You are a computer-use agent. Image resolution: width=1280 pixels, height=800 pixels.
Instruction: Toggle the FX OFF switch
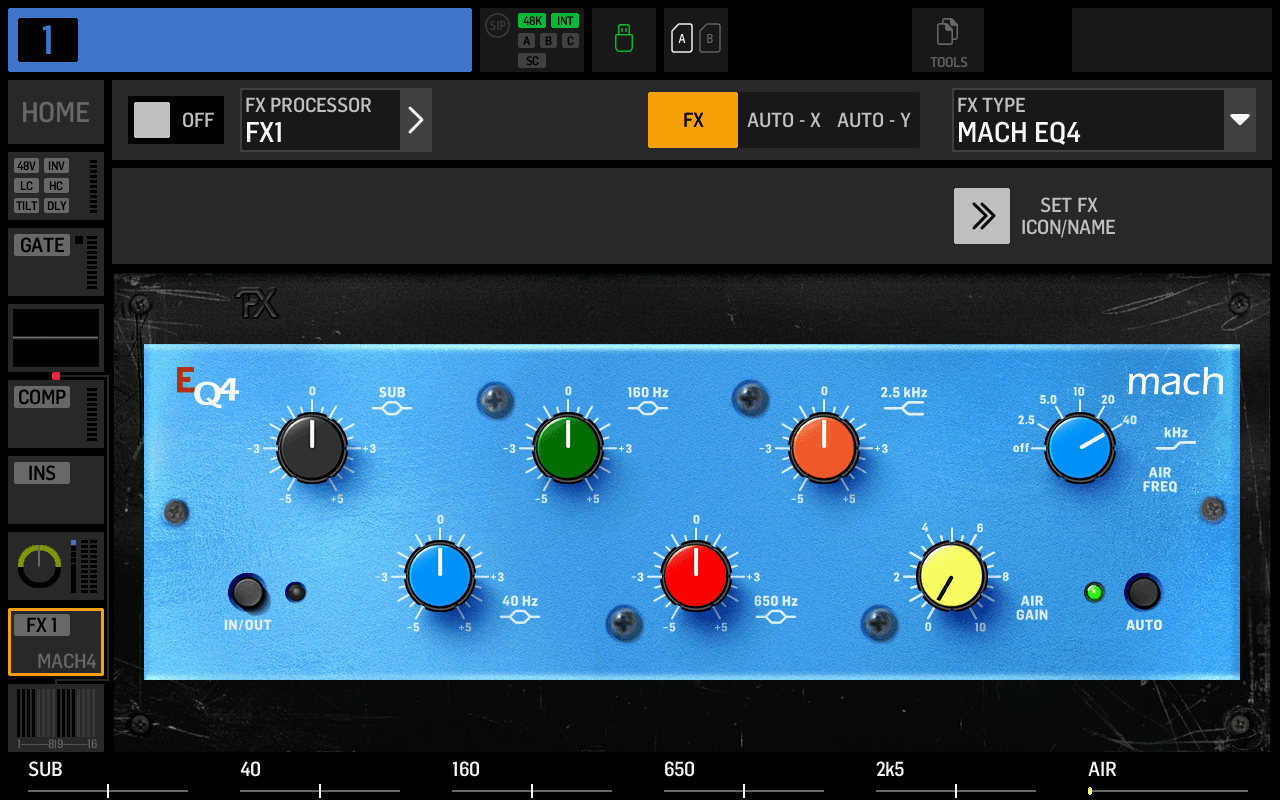(175, 120)
